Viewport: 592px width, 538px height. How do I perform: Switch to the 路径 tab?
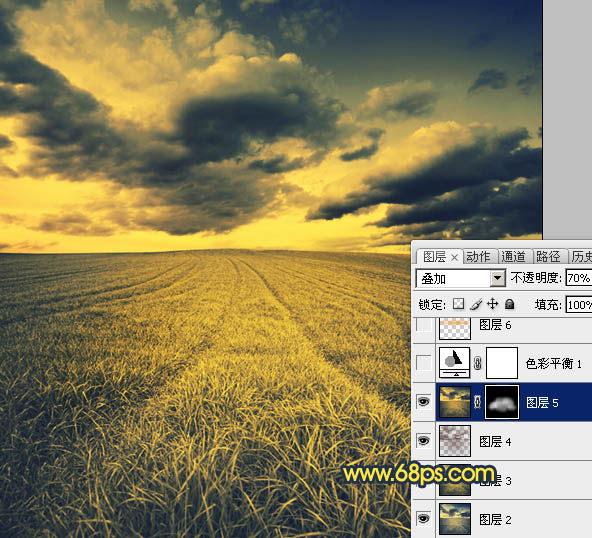[x=548, y=257]
